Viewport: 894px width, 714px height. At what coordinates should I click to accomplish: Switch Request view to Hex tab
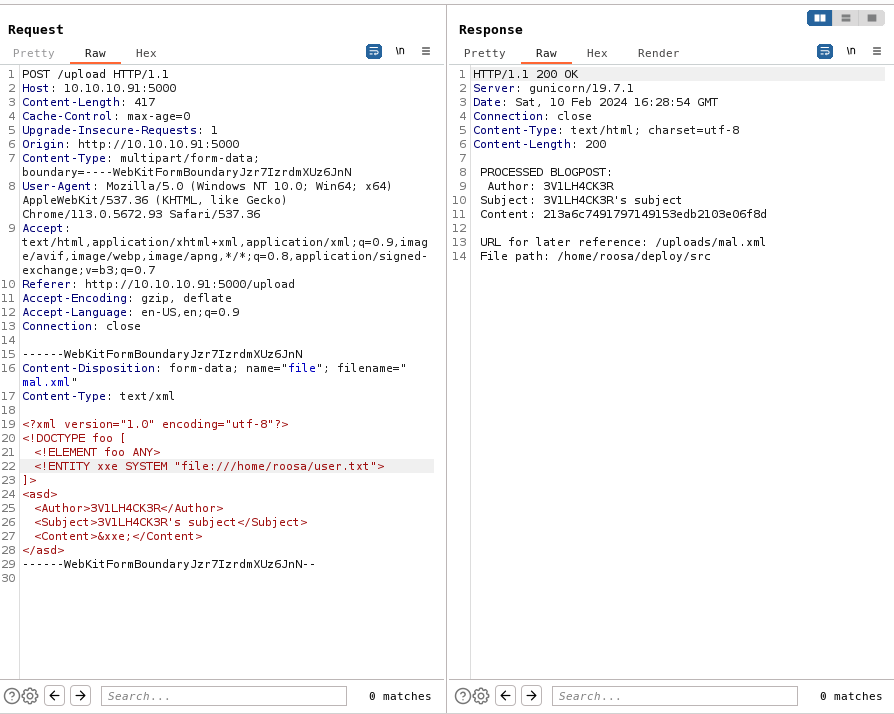146,53
